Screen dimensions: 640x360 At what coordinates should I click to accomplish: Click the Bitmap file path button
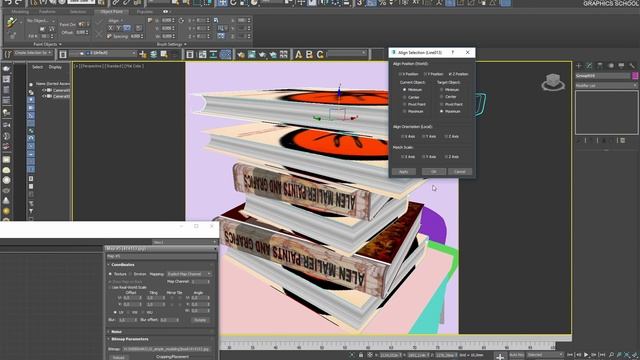[167, 349]
